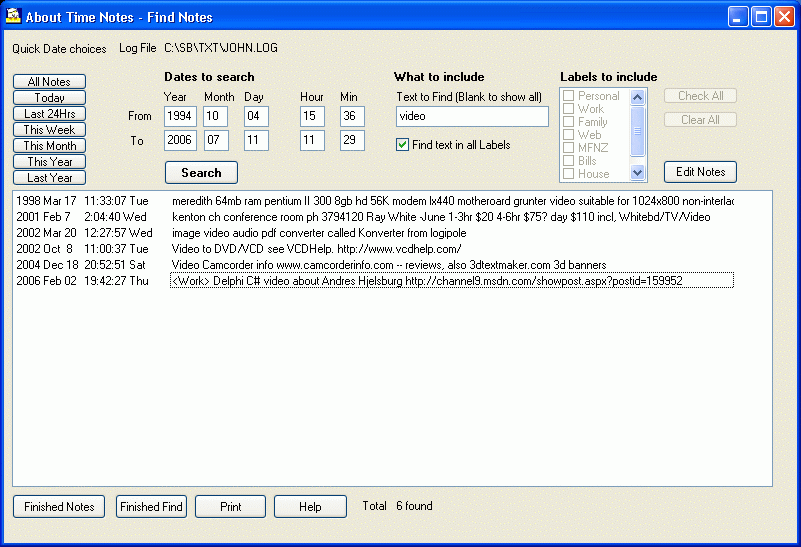Select the Last Year quick date

pyautogui.click(x=50, y=178)
